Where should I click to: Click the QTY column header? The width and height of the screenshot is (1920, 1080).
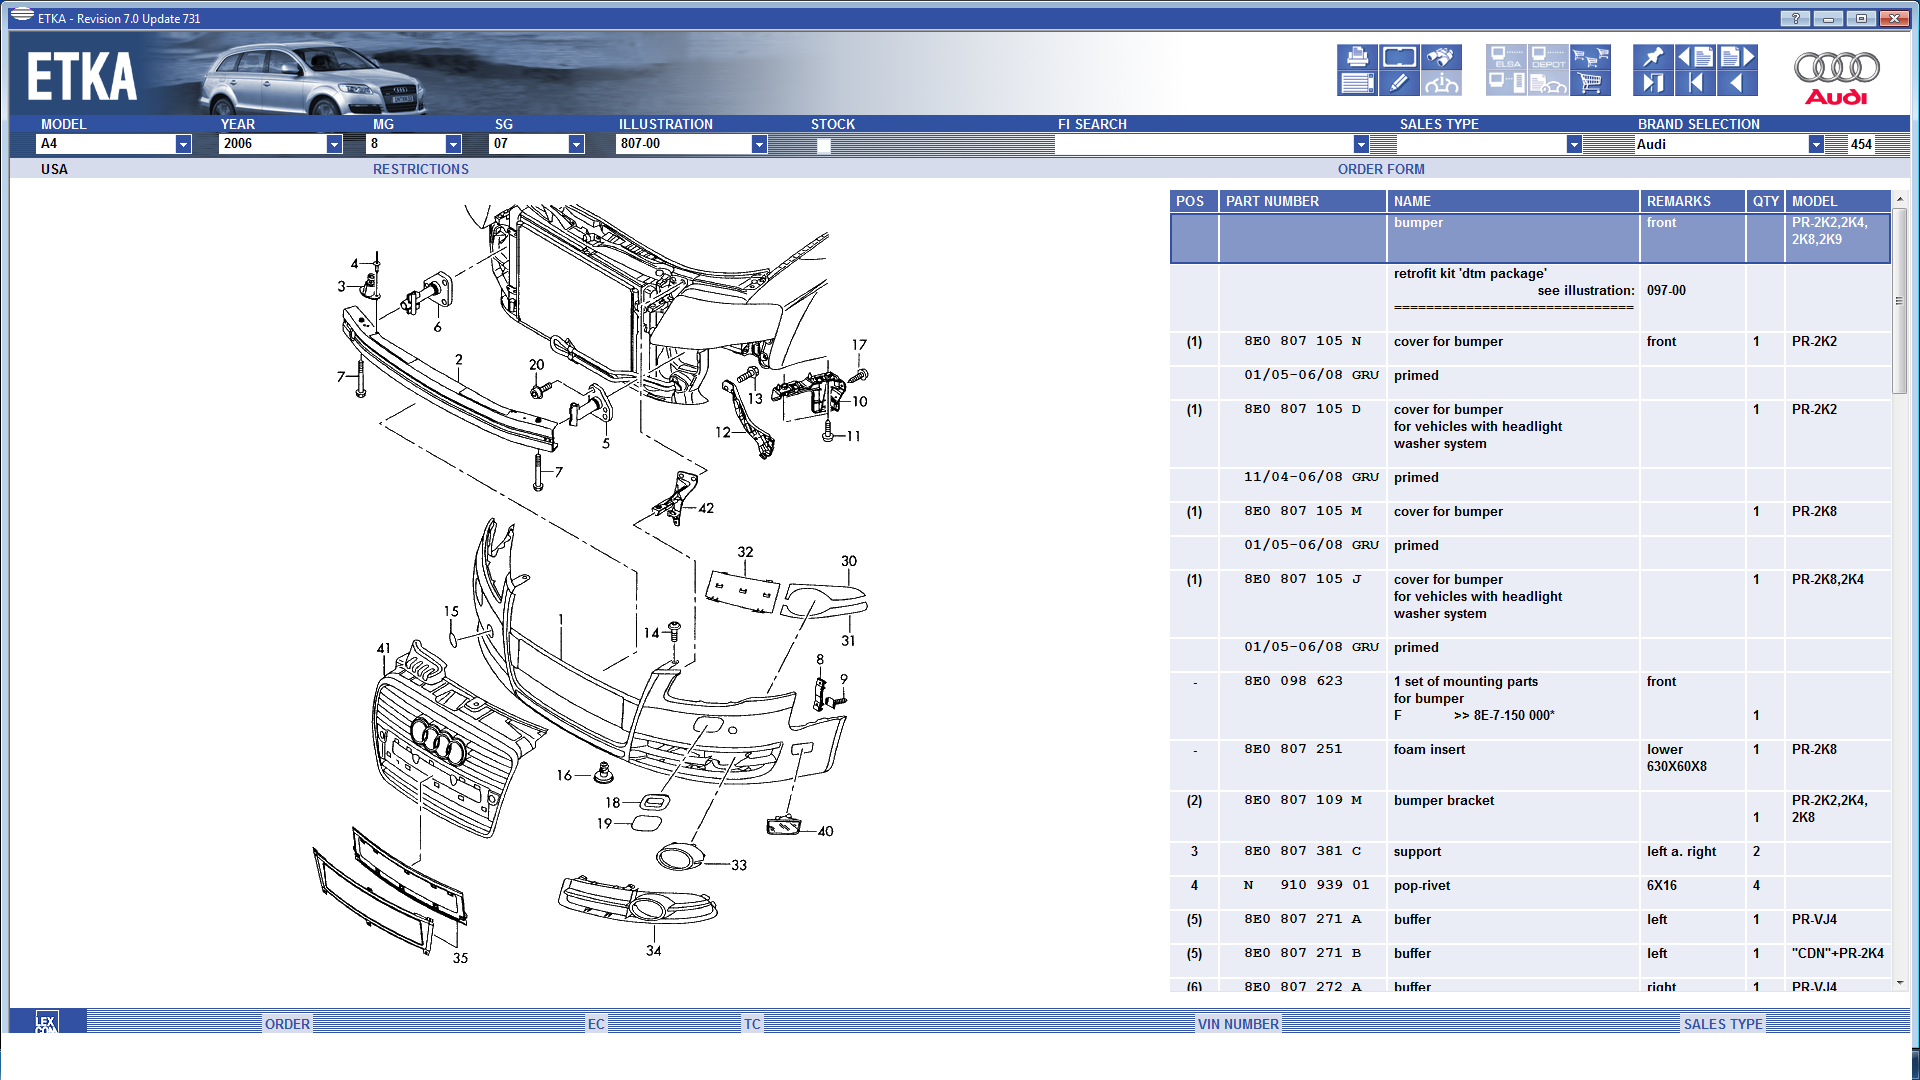click(x=1765, y=201)
